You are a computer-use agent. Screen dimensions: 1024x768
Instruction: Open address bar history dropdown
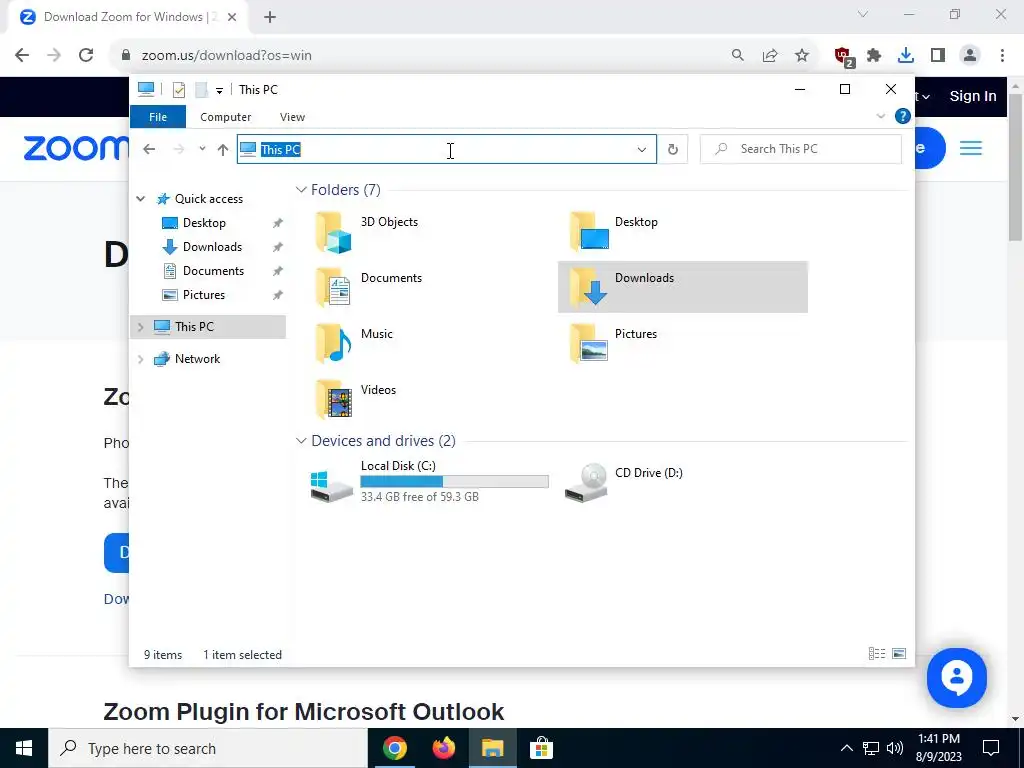(642, 150)
